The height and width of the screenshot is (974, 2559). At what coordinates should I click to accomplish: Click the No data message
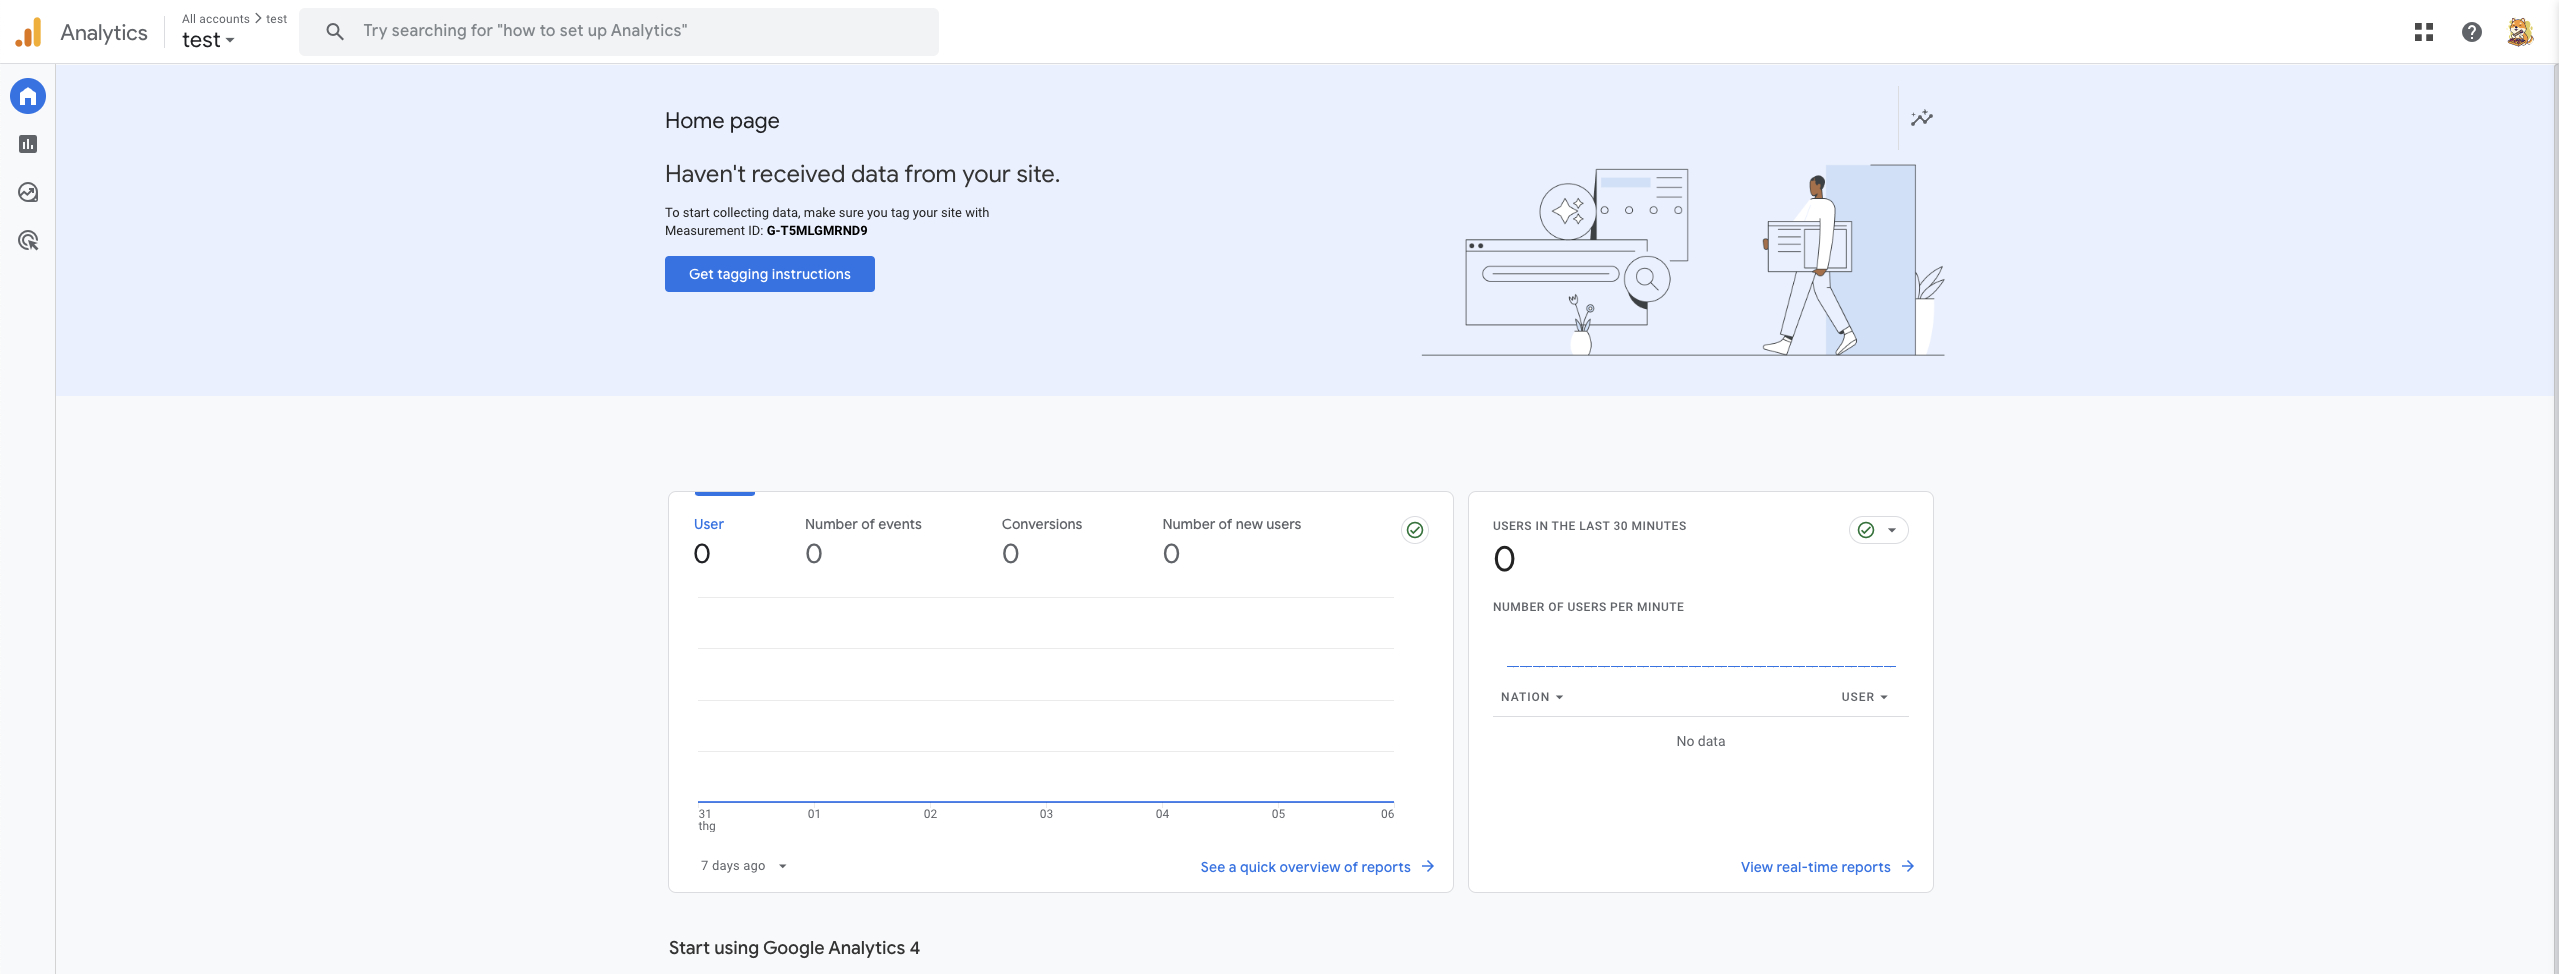(1701, 741)
